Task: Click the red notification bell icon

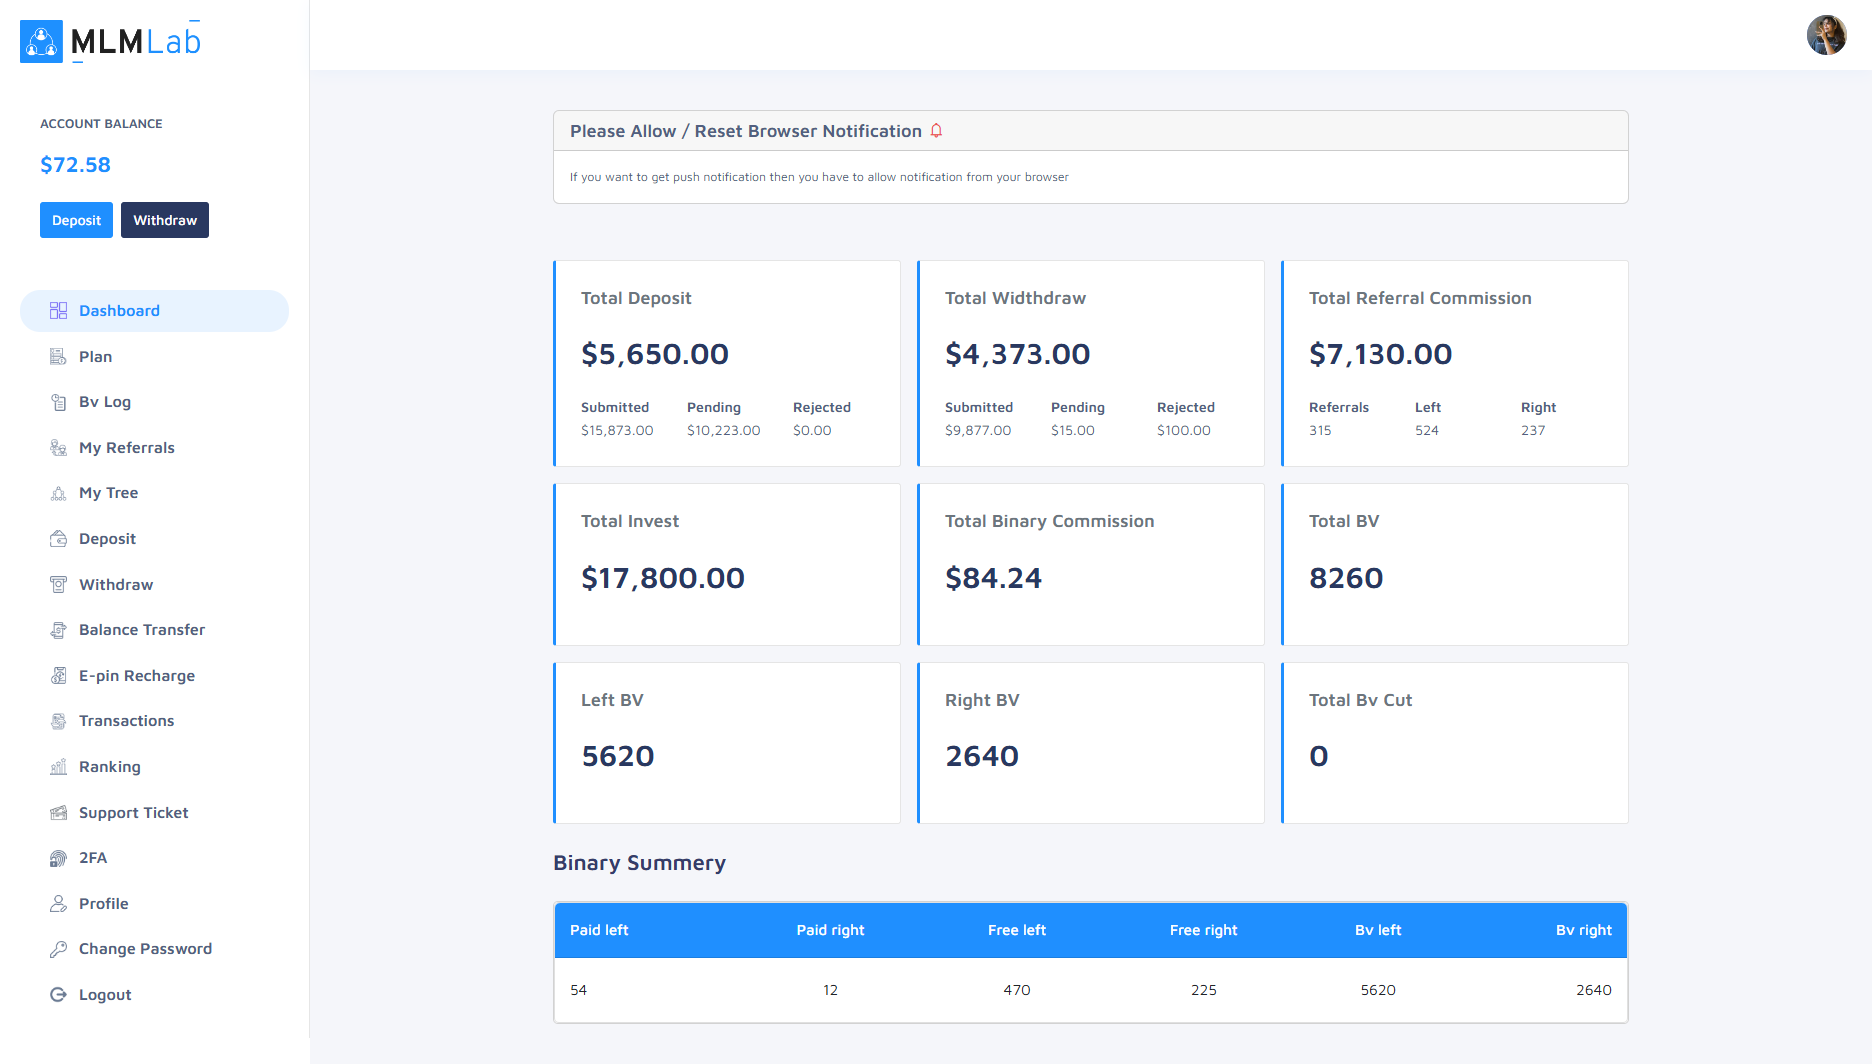Action: pyautogui.click(x=937, y=131)
